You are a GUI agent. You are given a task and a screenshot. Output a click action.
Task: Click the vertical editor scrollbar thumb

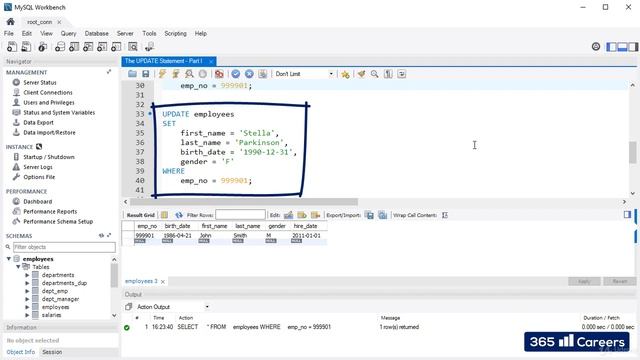pyautogui.click(x=632, y=152)
